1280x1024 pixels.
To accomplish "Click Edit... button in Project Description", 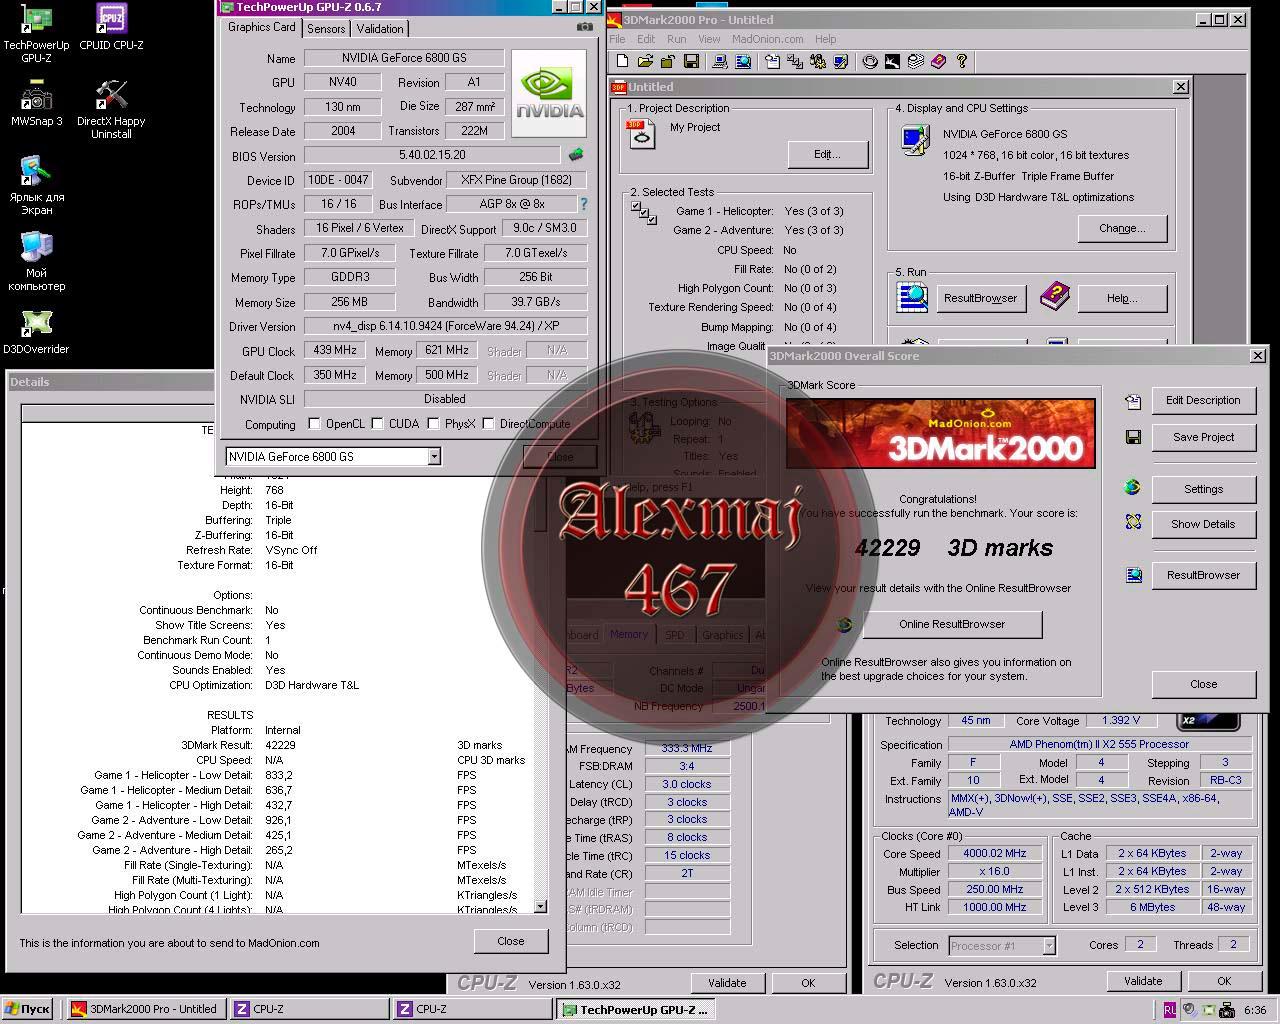I will coord(827,154).
